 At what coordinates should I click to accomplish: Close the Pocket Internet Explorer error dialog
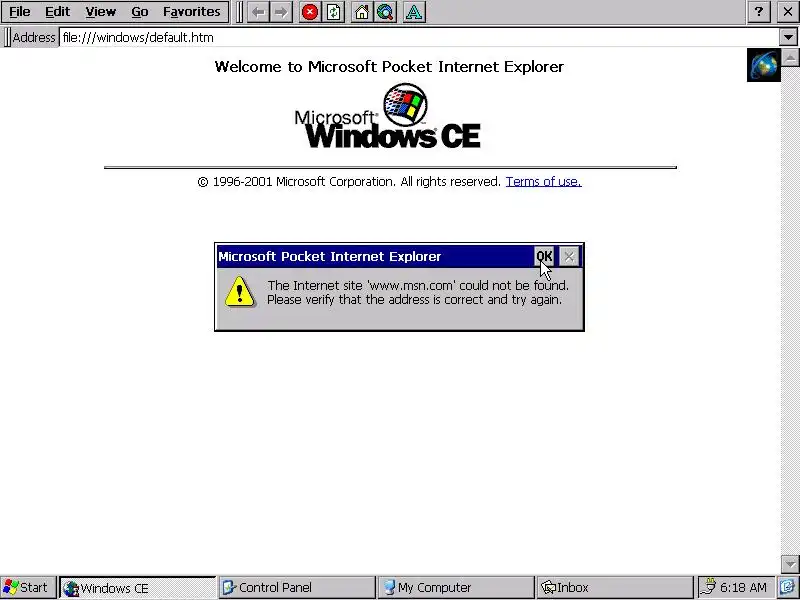tap(569, 256)
